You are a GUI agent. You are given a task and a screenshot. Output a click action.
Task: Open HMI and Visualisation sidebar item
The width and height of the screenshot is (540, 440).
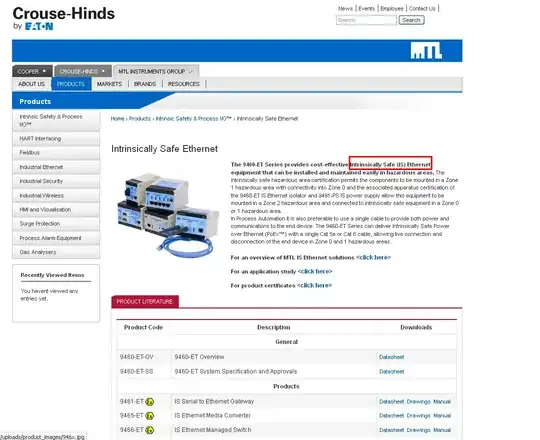[56, 210]
